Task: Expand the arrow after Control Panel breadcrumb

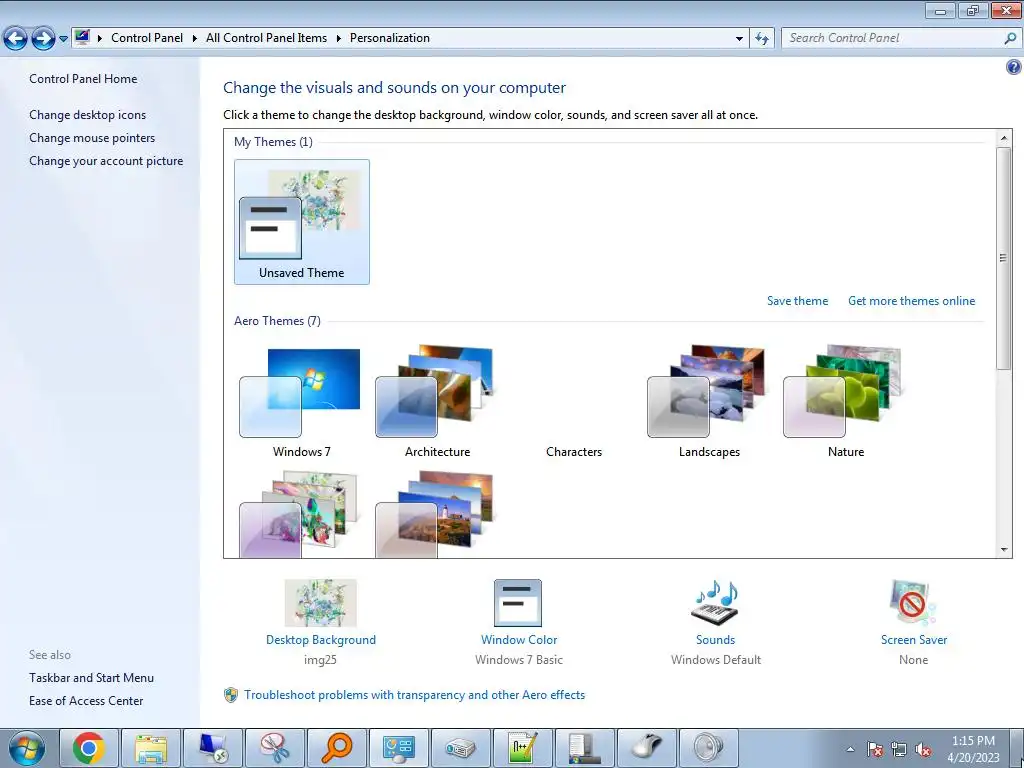Action: tap(195, 38)
